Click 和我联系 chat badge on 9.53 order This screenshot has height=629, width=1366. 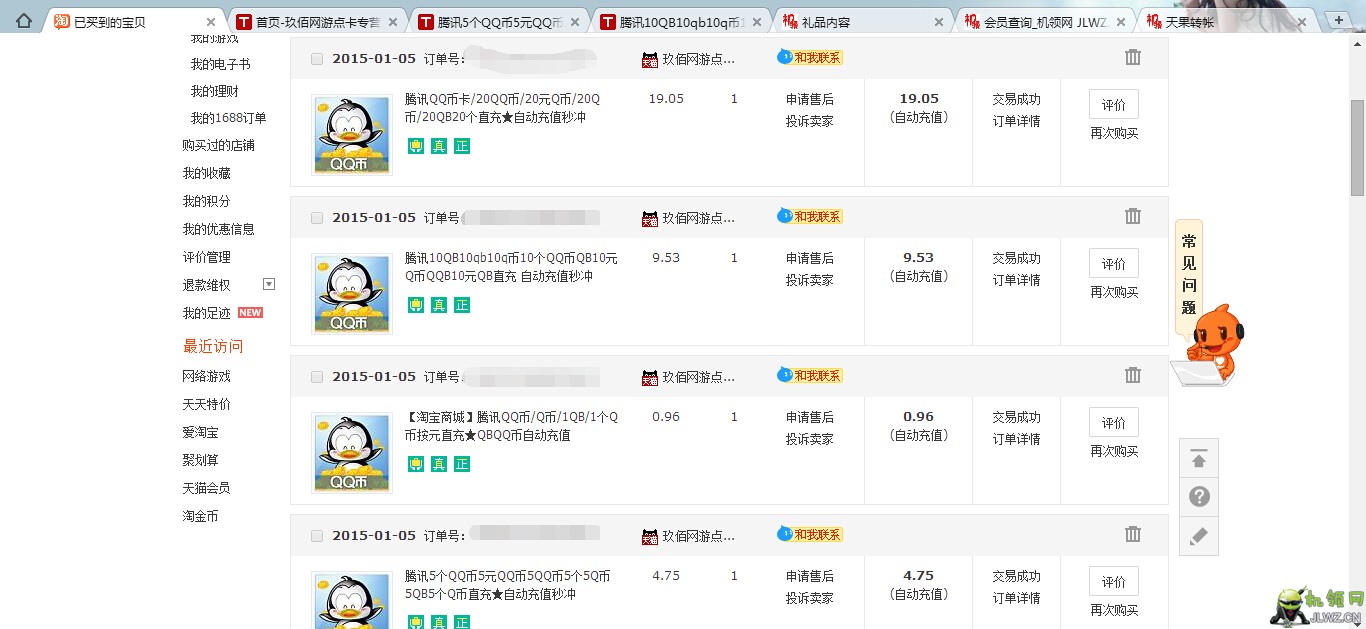(810, 216)
